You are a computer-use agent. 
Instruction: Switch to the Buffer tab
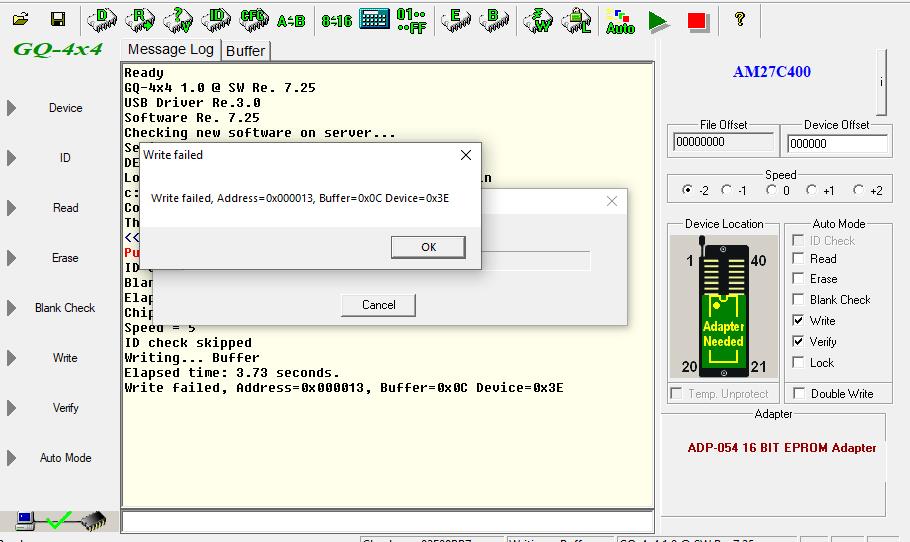(x=245, y=51)
